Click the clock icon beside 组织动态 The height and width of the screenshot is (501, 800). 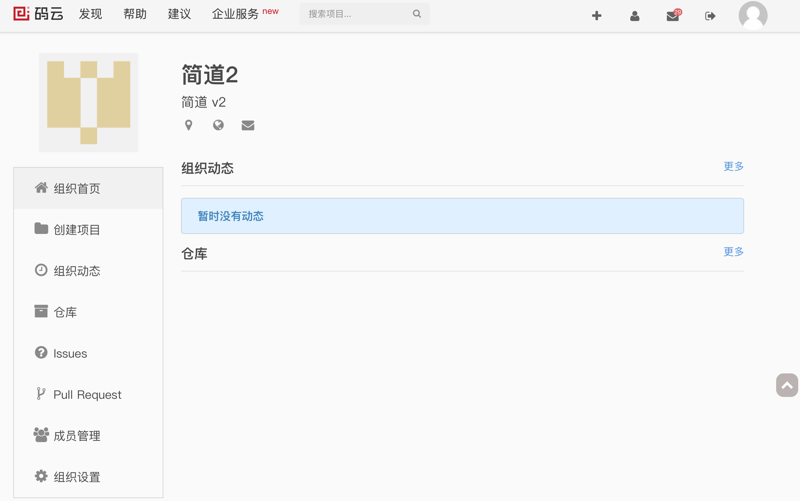coord(41,270)
